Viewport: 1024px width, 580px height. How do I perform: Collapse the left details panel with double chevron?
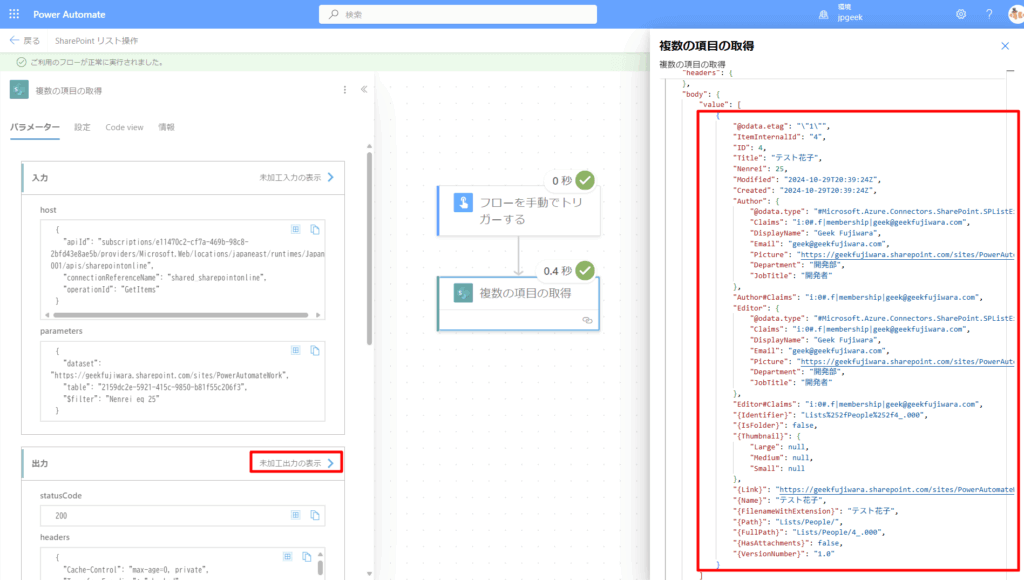(x=364, y=89)
